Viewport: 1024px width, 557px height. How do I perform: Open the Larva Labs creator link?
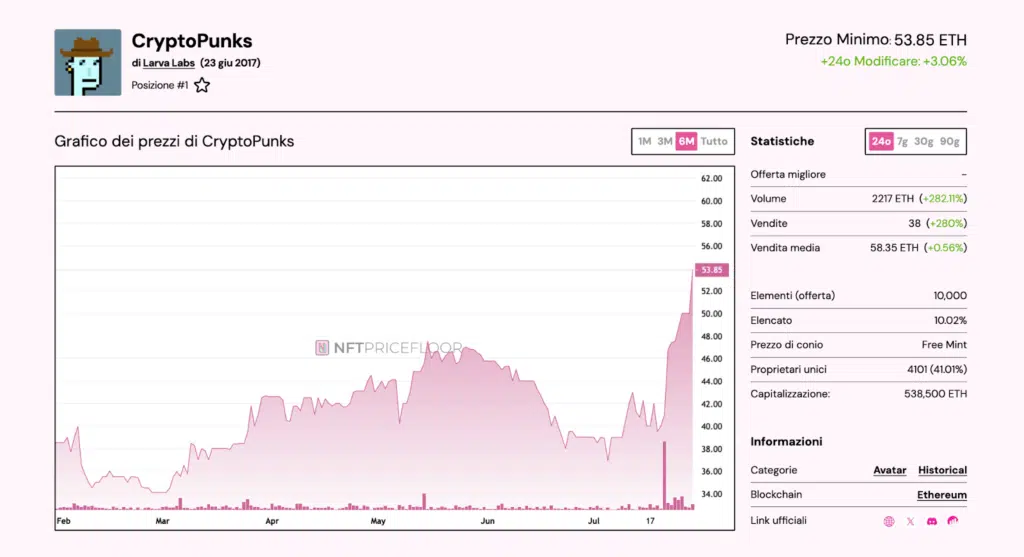pyautogui.click(x=168, y=63)
